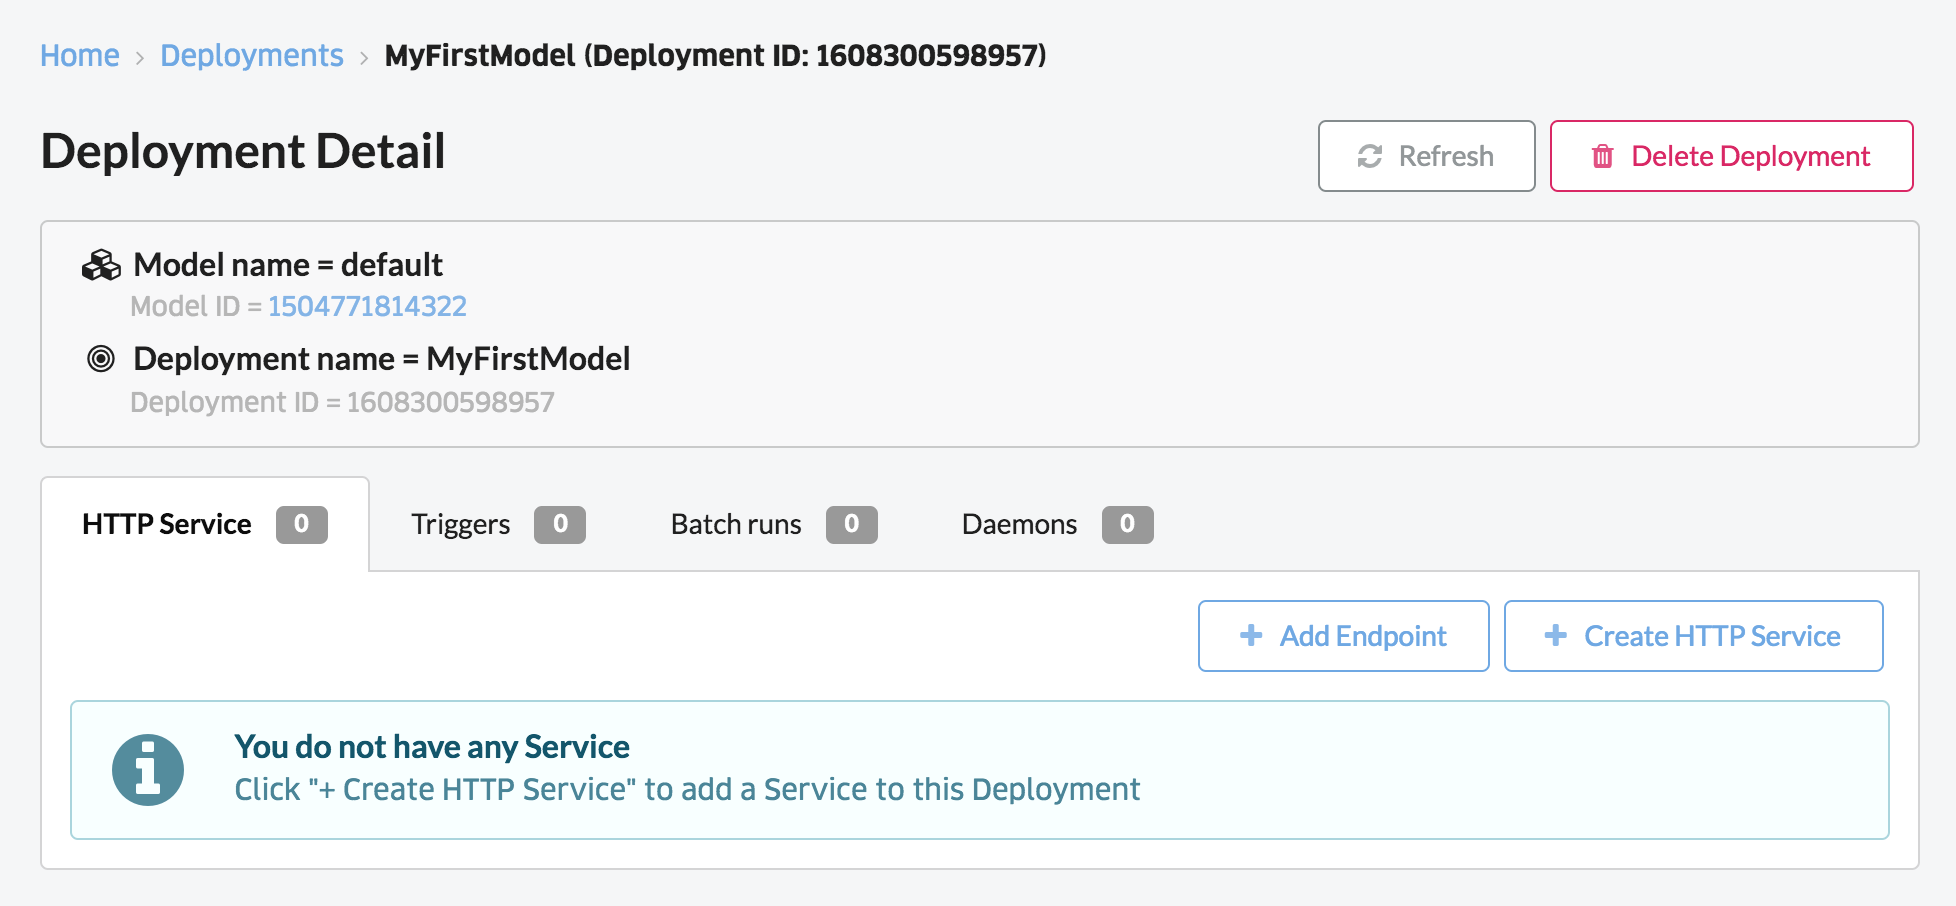The height and width of the screenshot is (906, 1956).
Task: Click the refresh arrows icon
Action: 1369,156
